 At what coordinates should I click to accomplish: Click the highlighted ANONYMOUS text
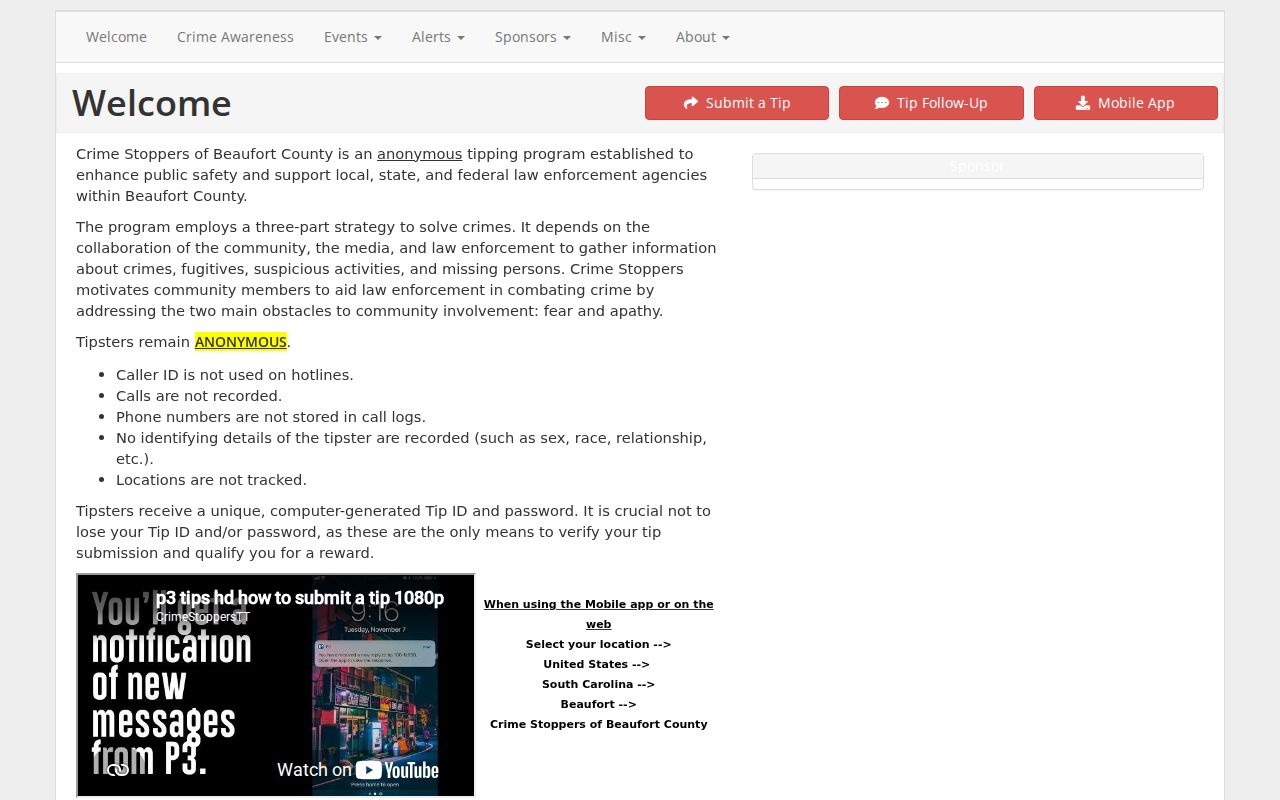(241, 342)
